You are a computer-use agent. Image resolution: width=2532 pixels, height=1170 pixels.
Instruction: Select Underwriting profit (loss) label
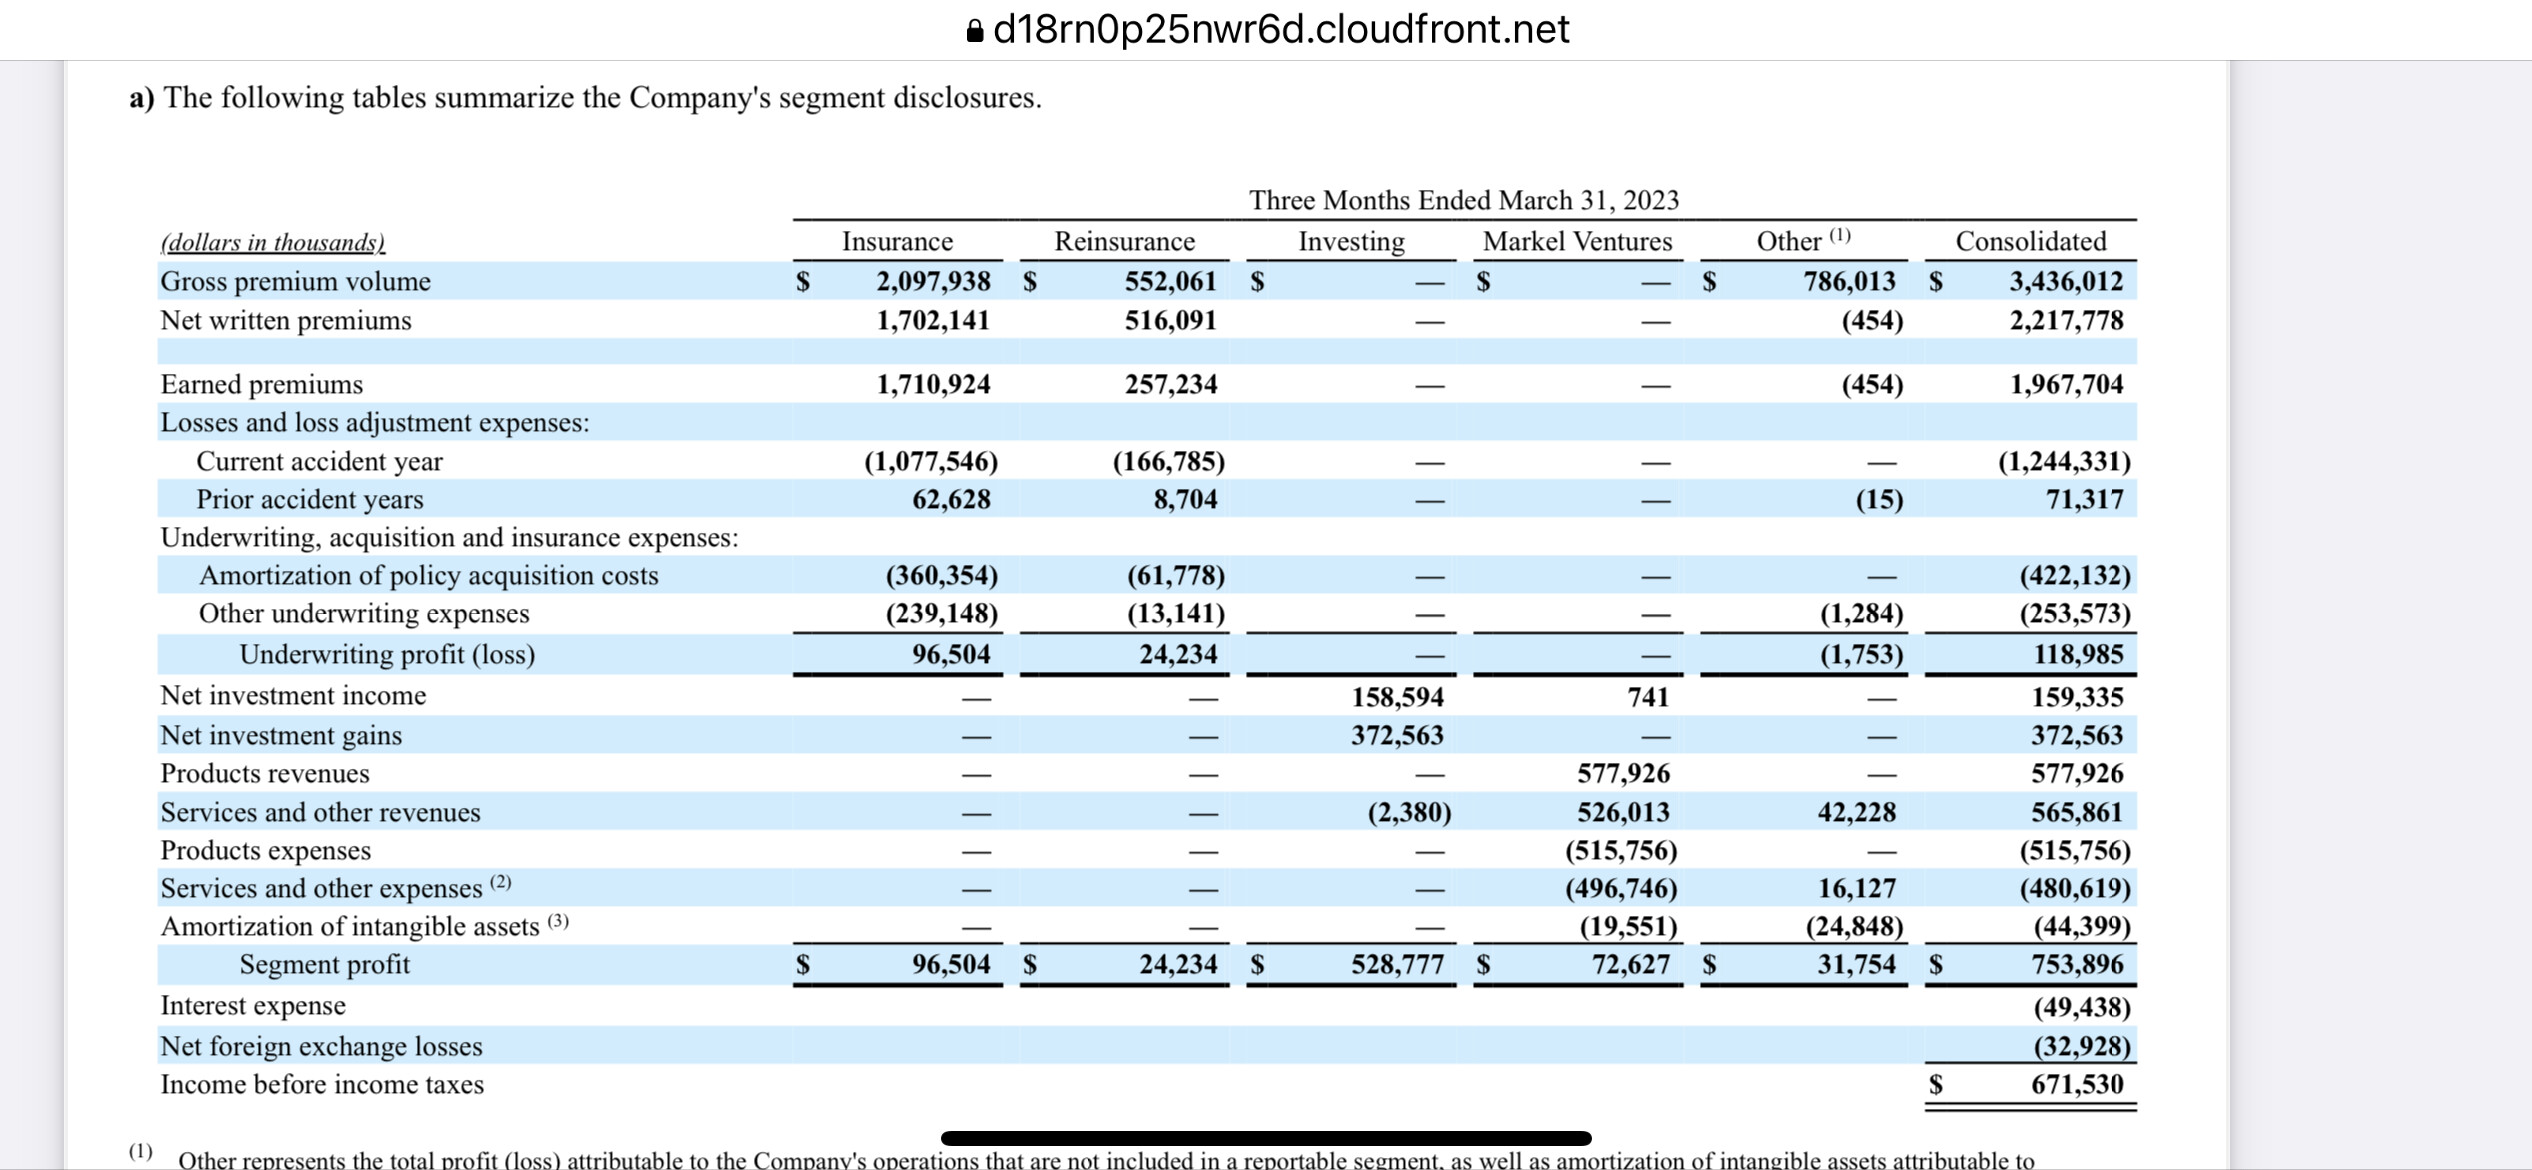point(387,654)
